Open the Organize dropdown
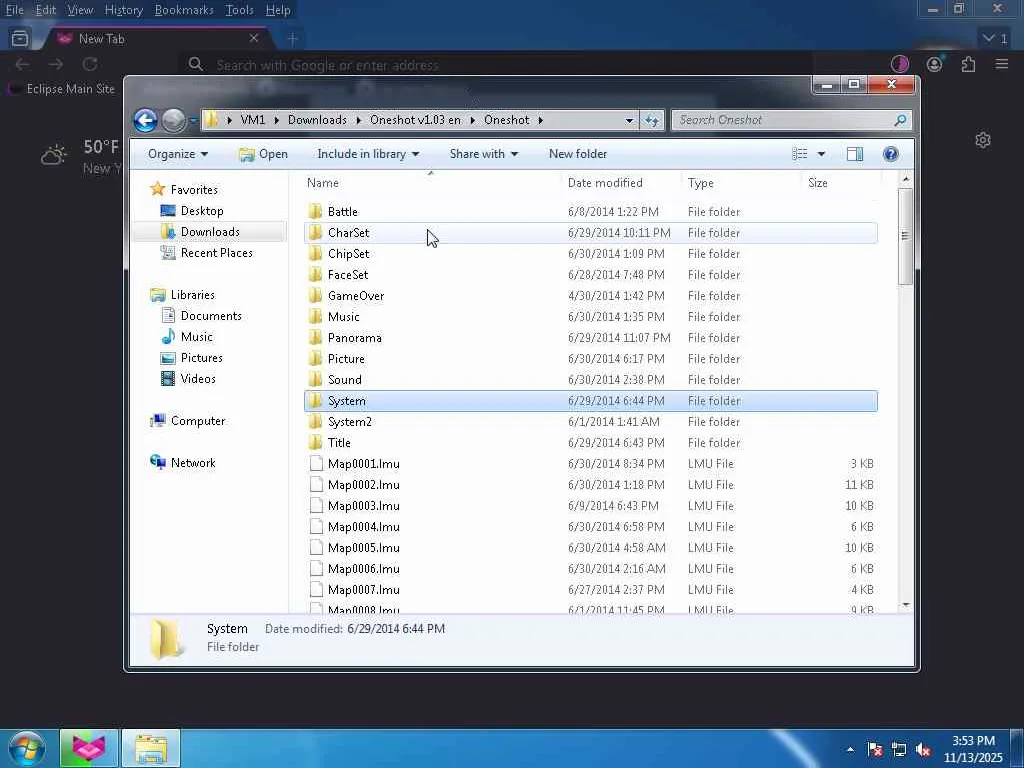1024x768 pixels. click(178, 154)
